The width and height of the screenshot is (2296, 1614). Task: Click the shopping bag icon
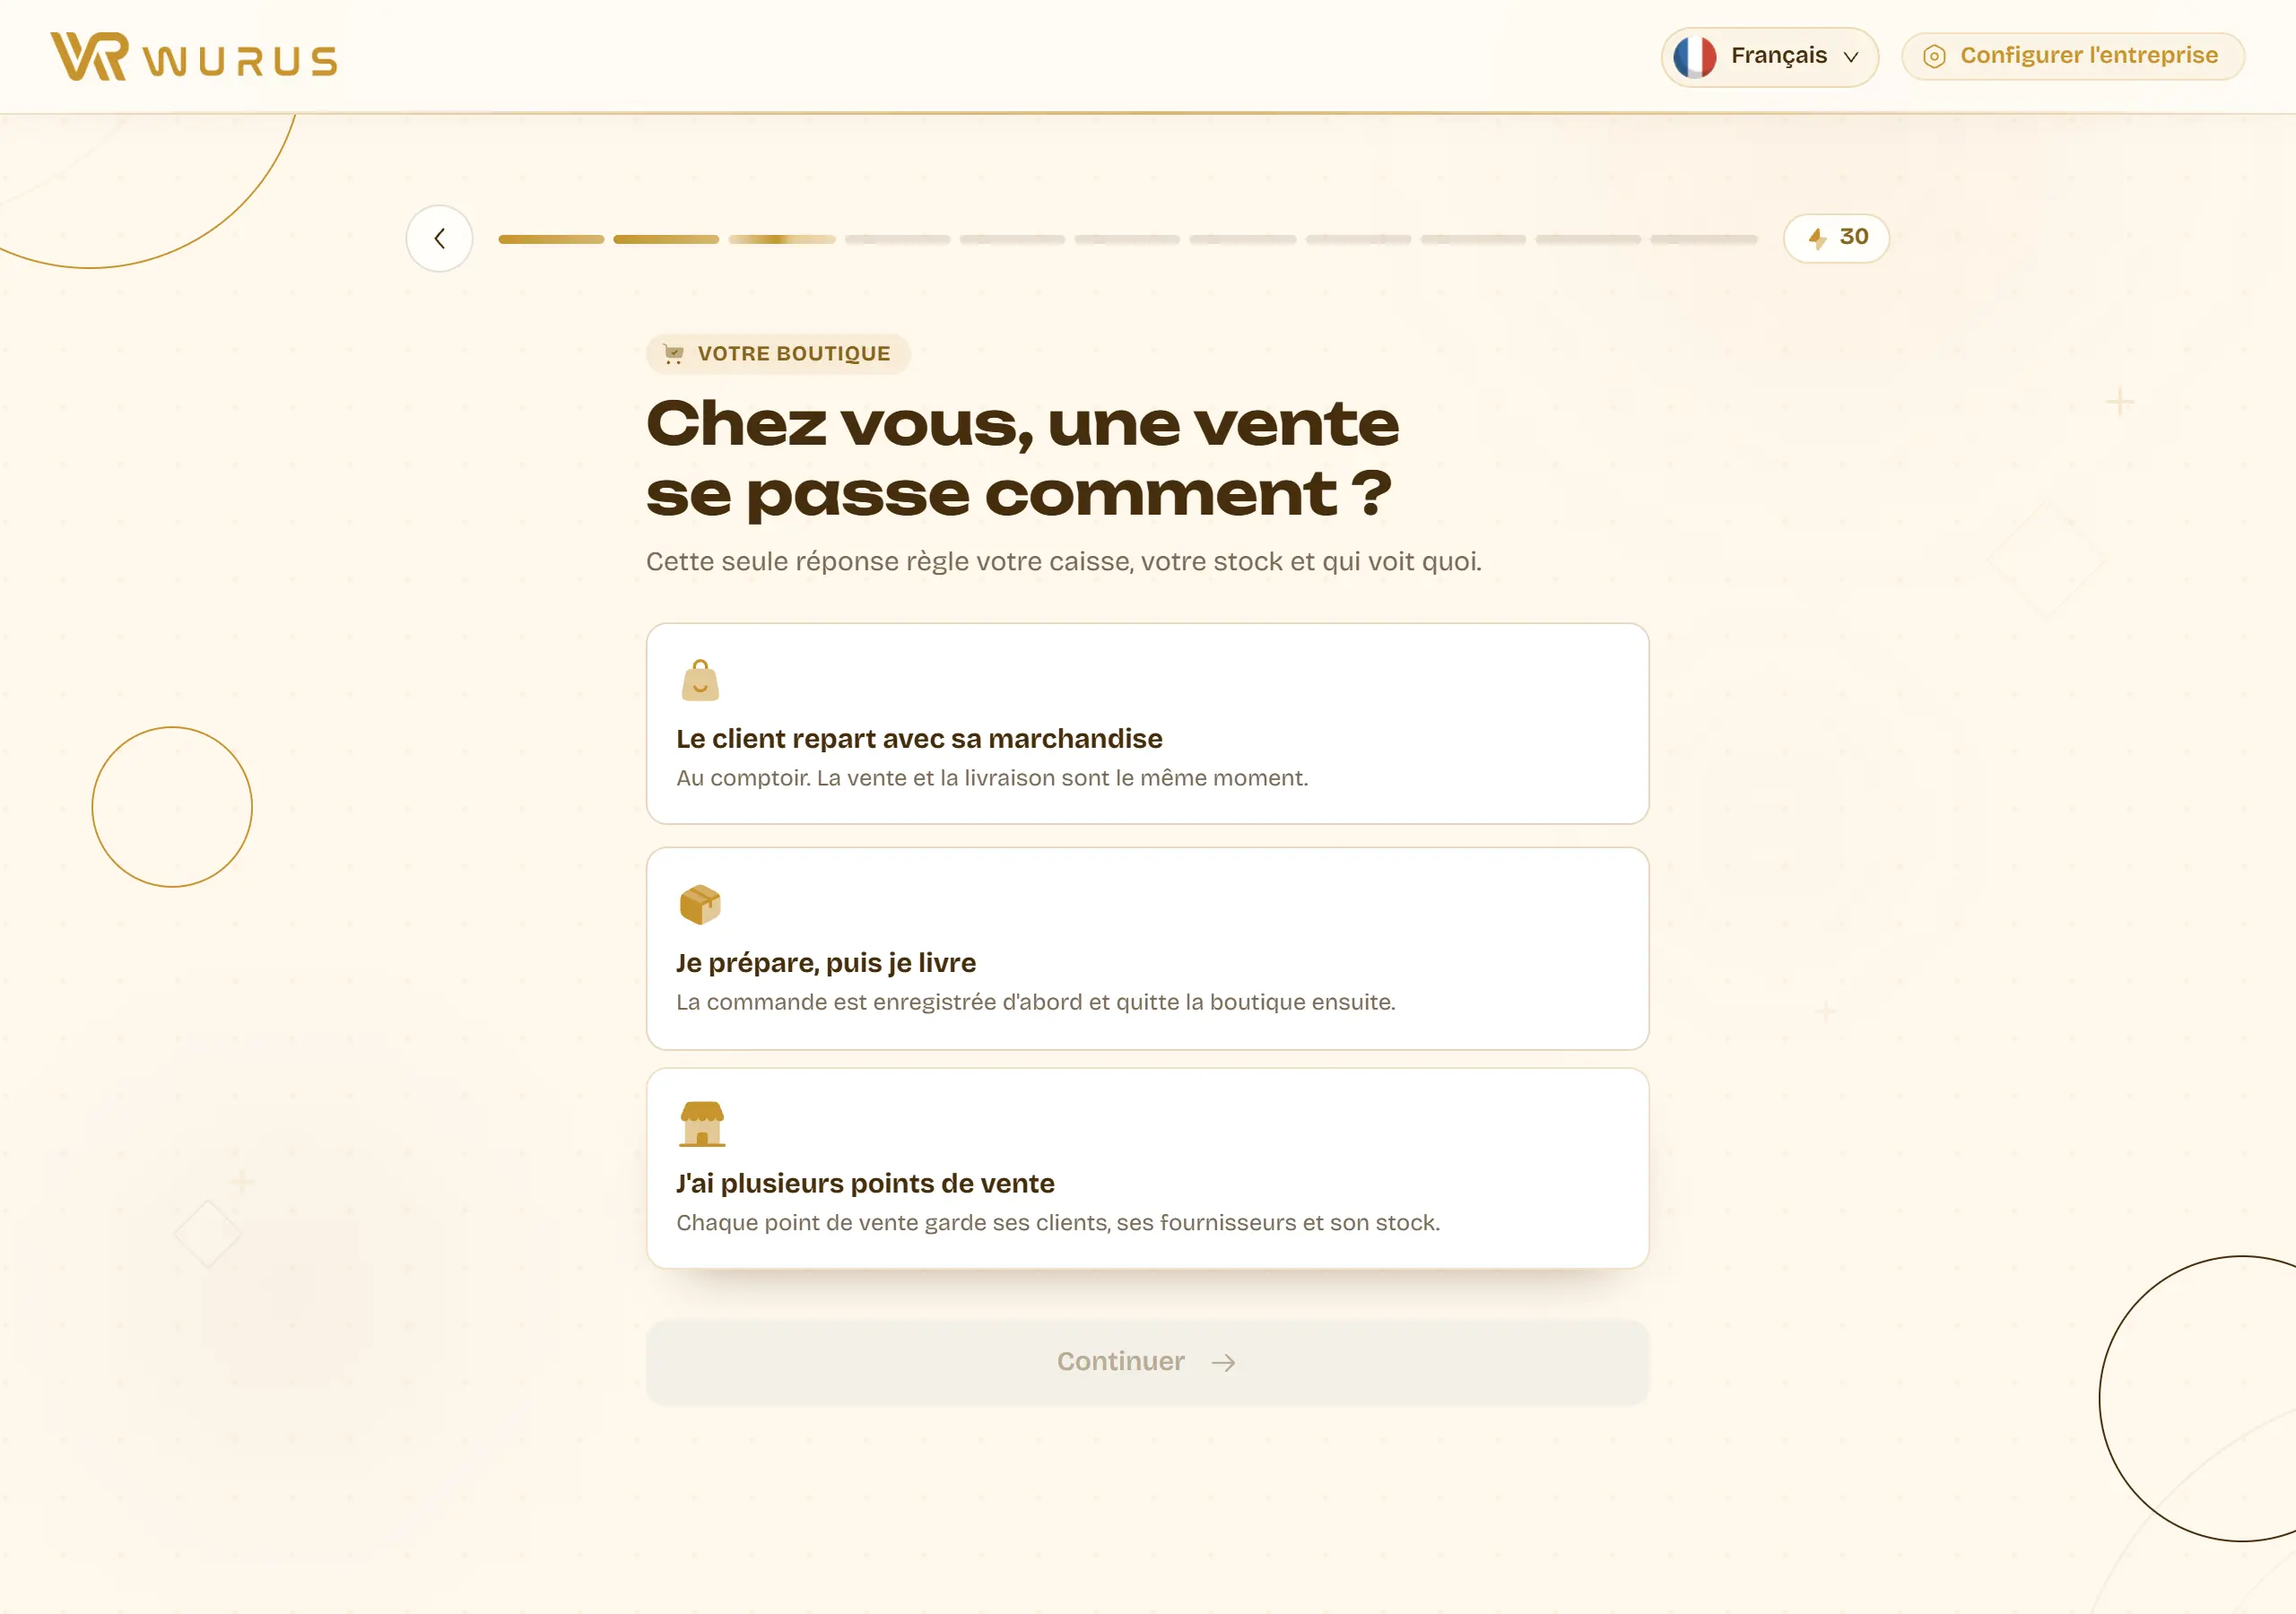point(700,680)
